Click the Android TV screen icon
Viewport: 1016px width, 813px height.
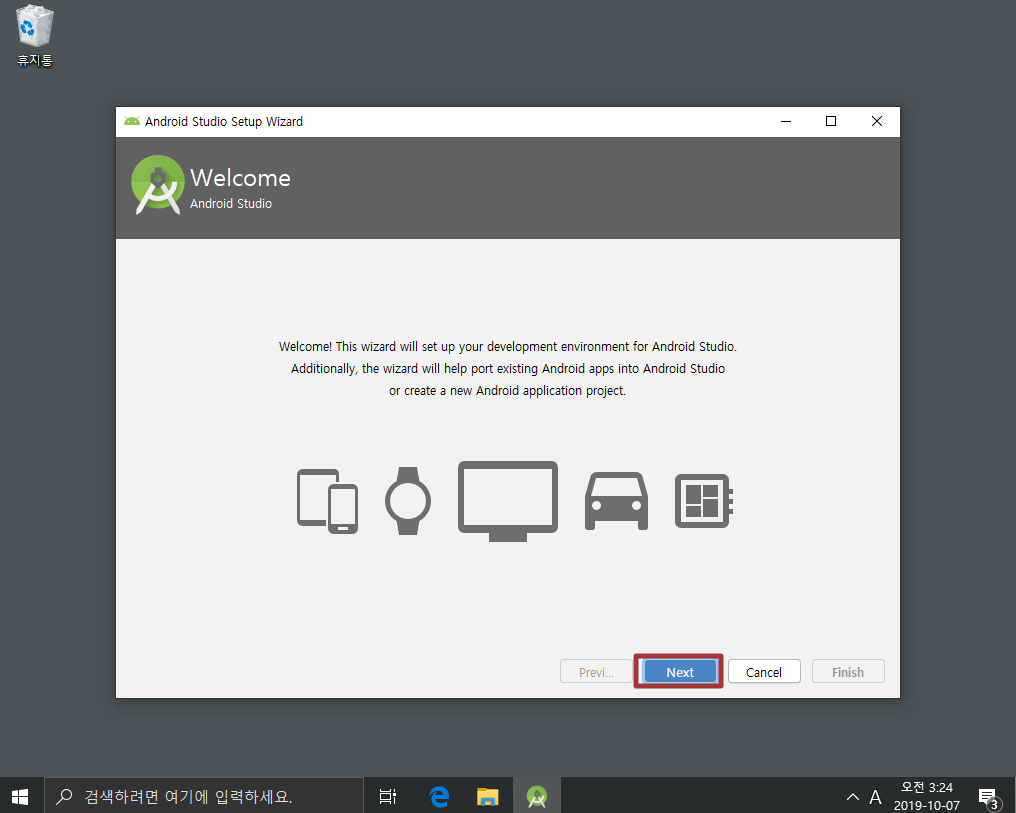tap(508, 501)
